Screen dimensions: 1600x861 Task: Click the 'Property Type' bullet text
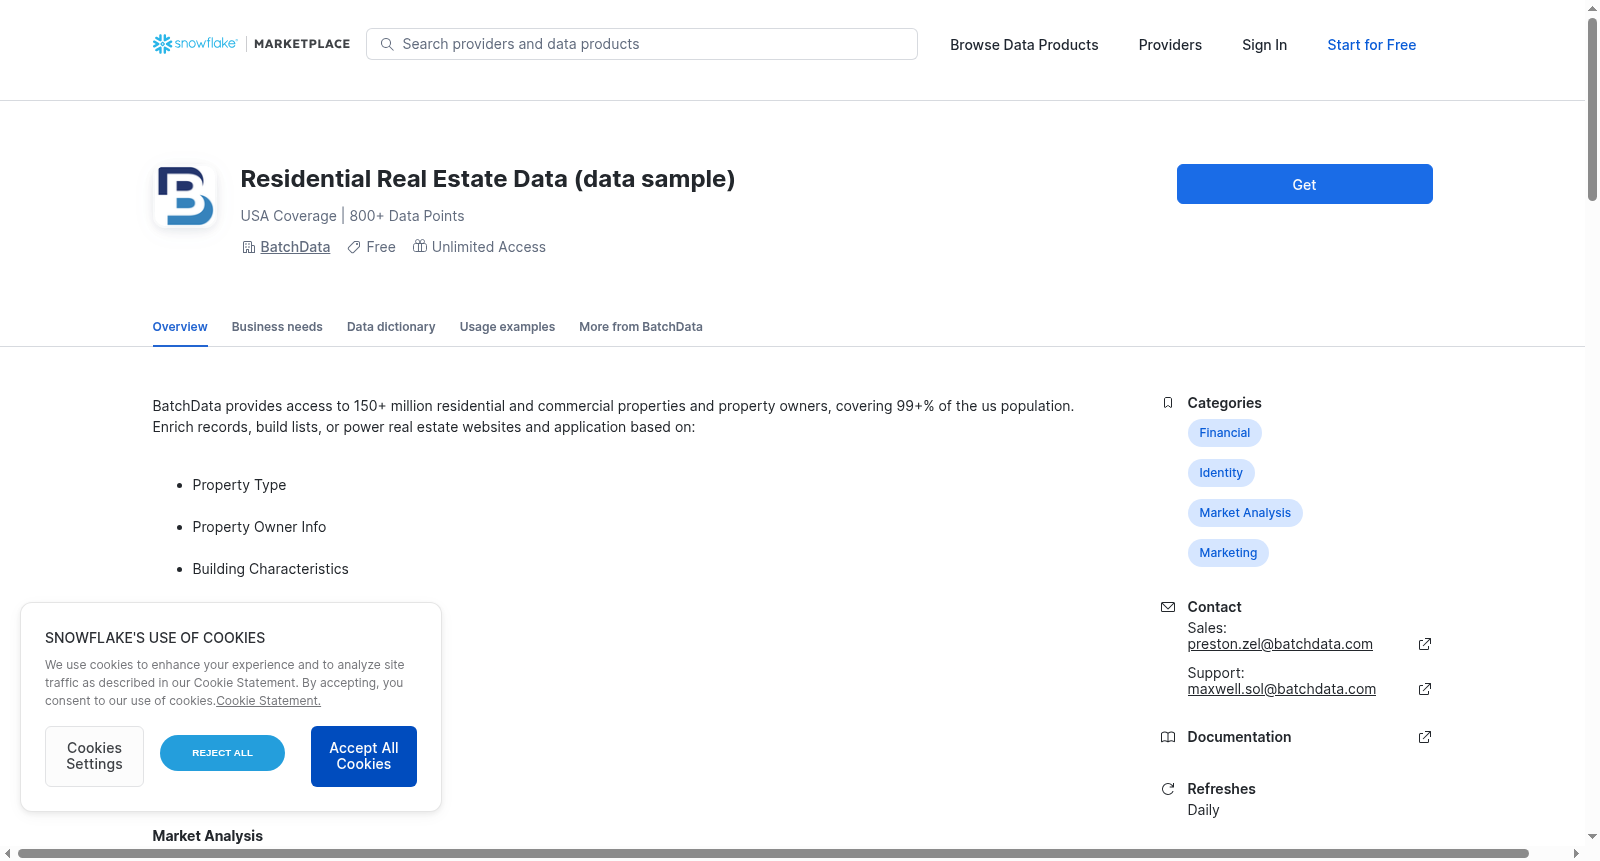coord(239,485)
